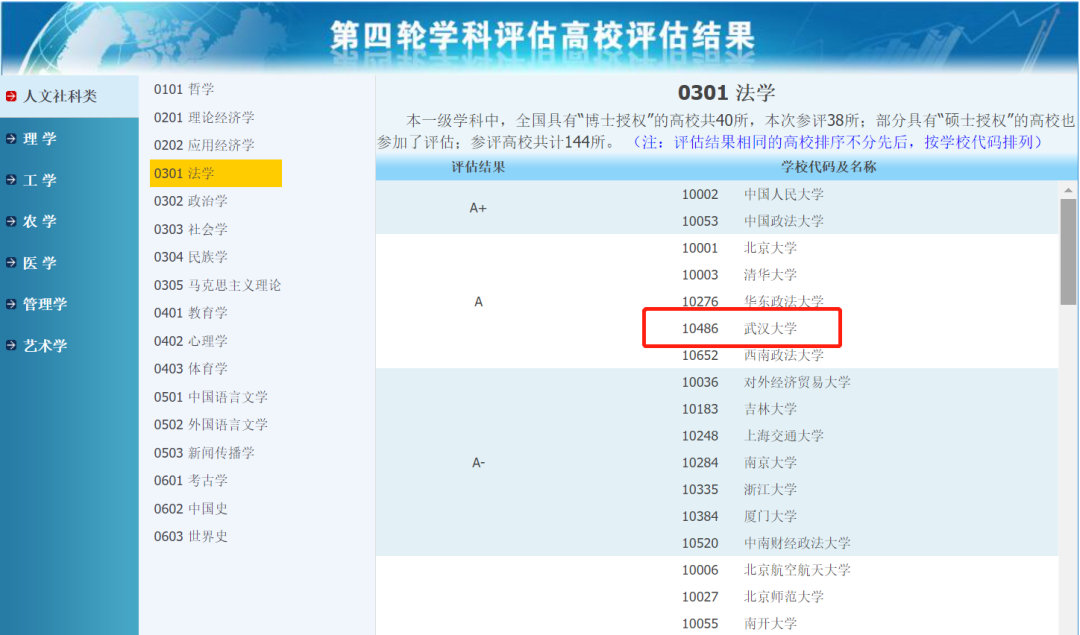Click the 北京大学 row
This screenshot has width=1080, height=635.
point(739,248)
